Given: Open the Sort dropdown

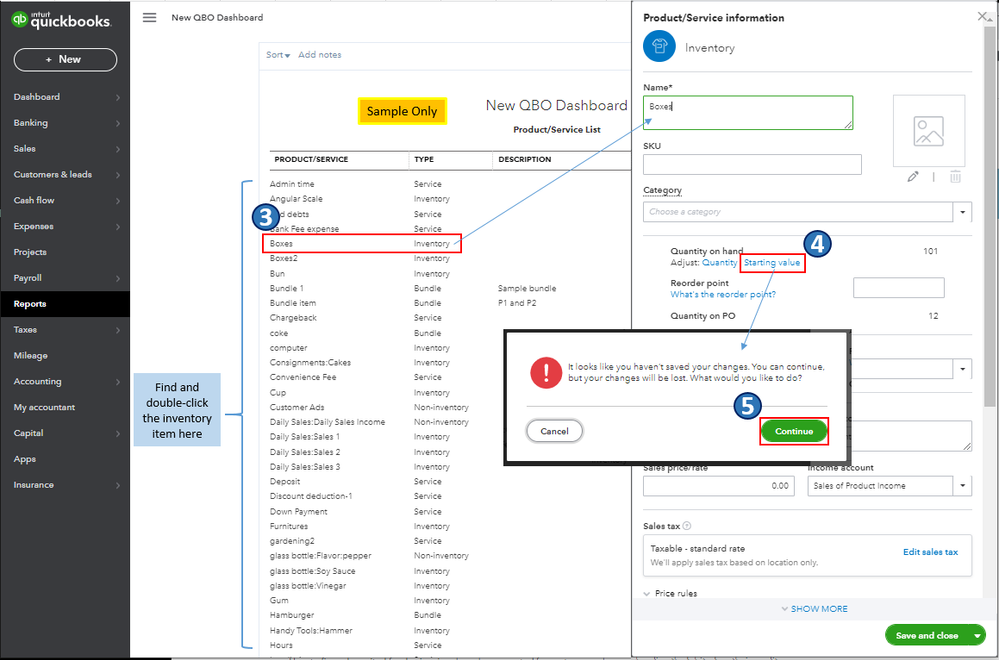Looking at the screenshot, I should (278, 55).
